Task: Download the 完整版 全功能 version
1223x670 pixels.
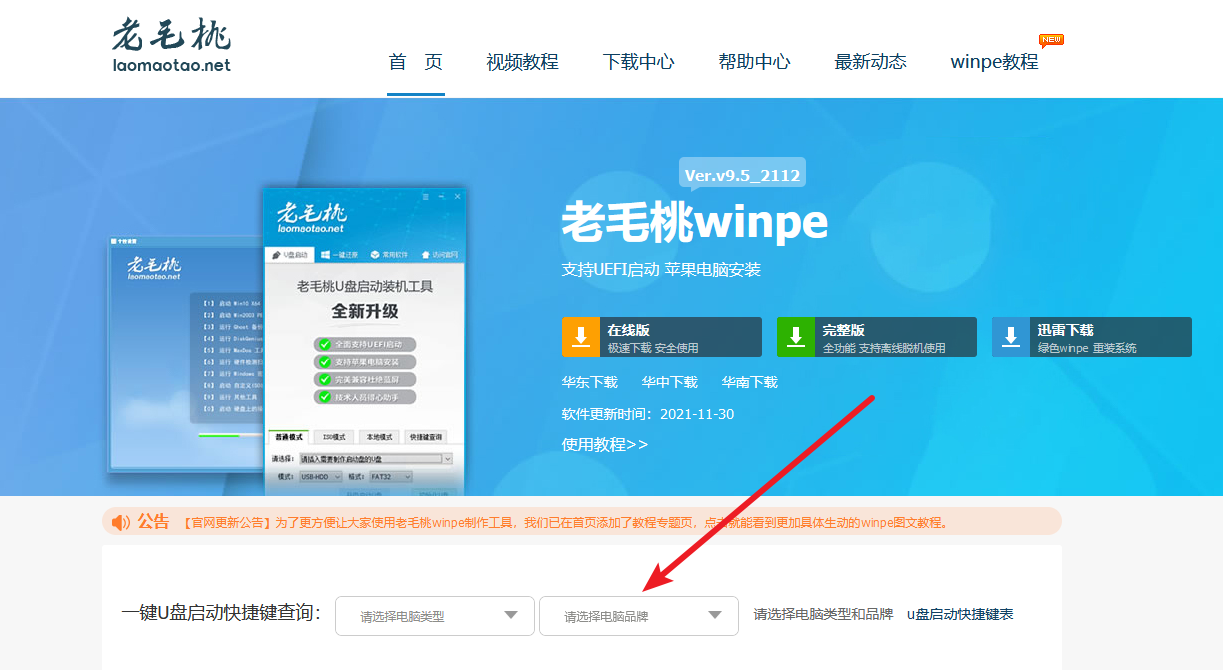Action: pyautogui.click(x=877, y=337)
